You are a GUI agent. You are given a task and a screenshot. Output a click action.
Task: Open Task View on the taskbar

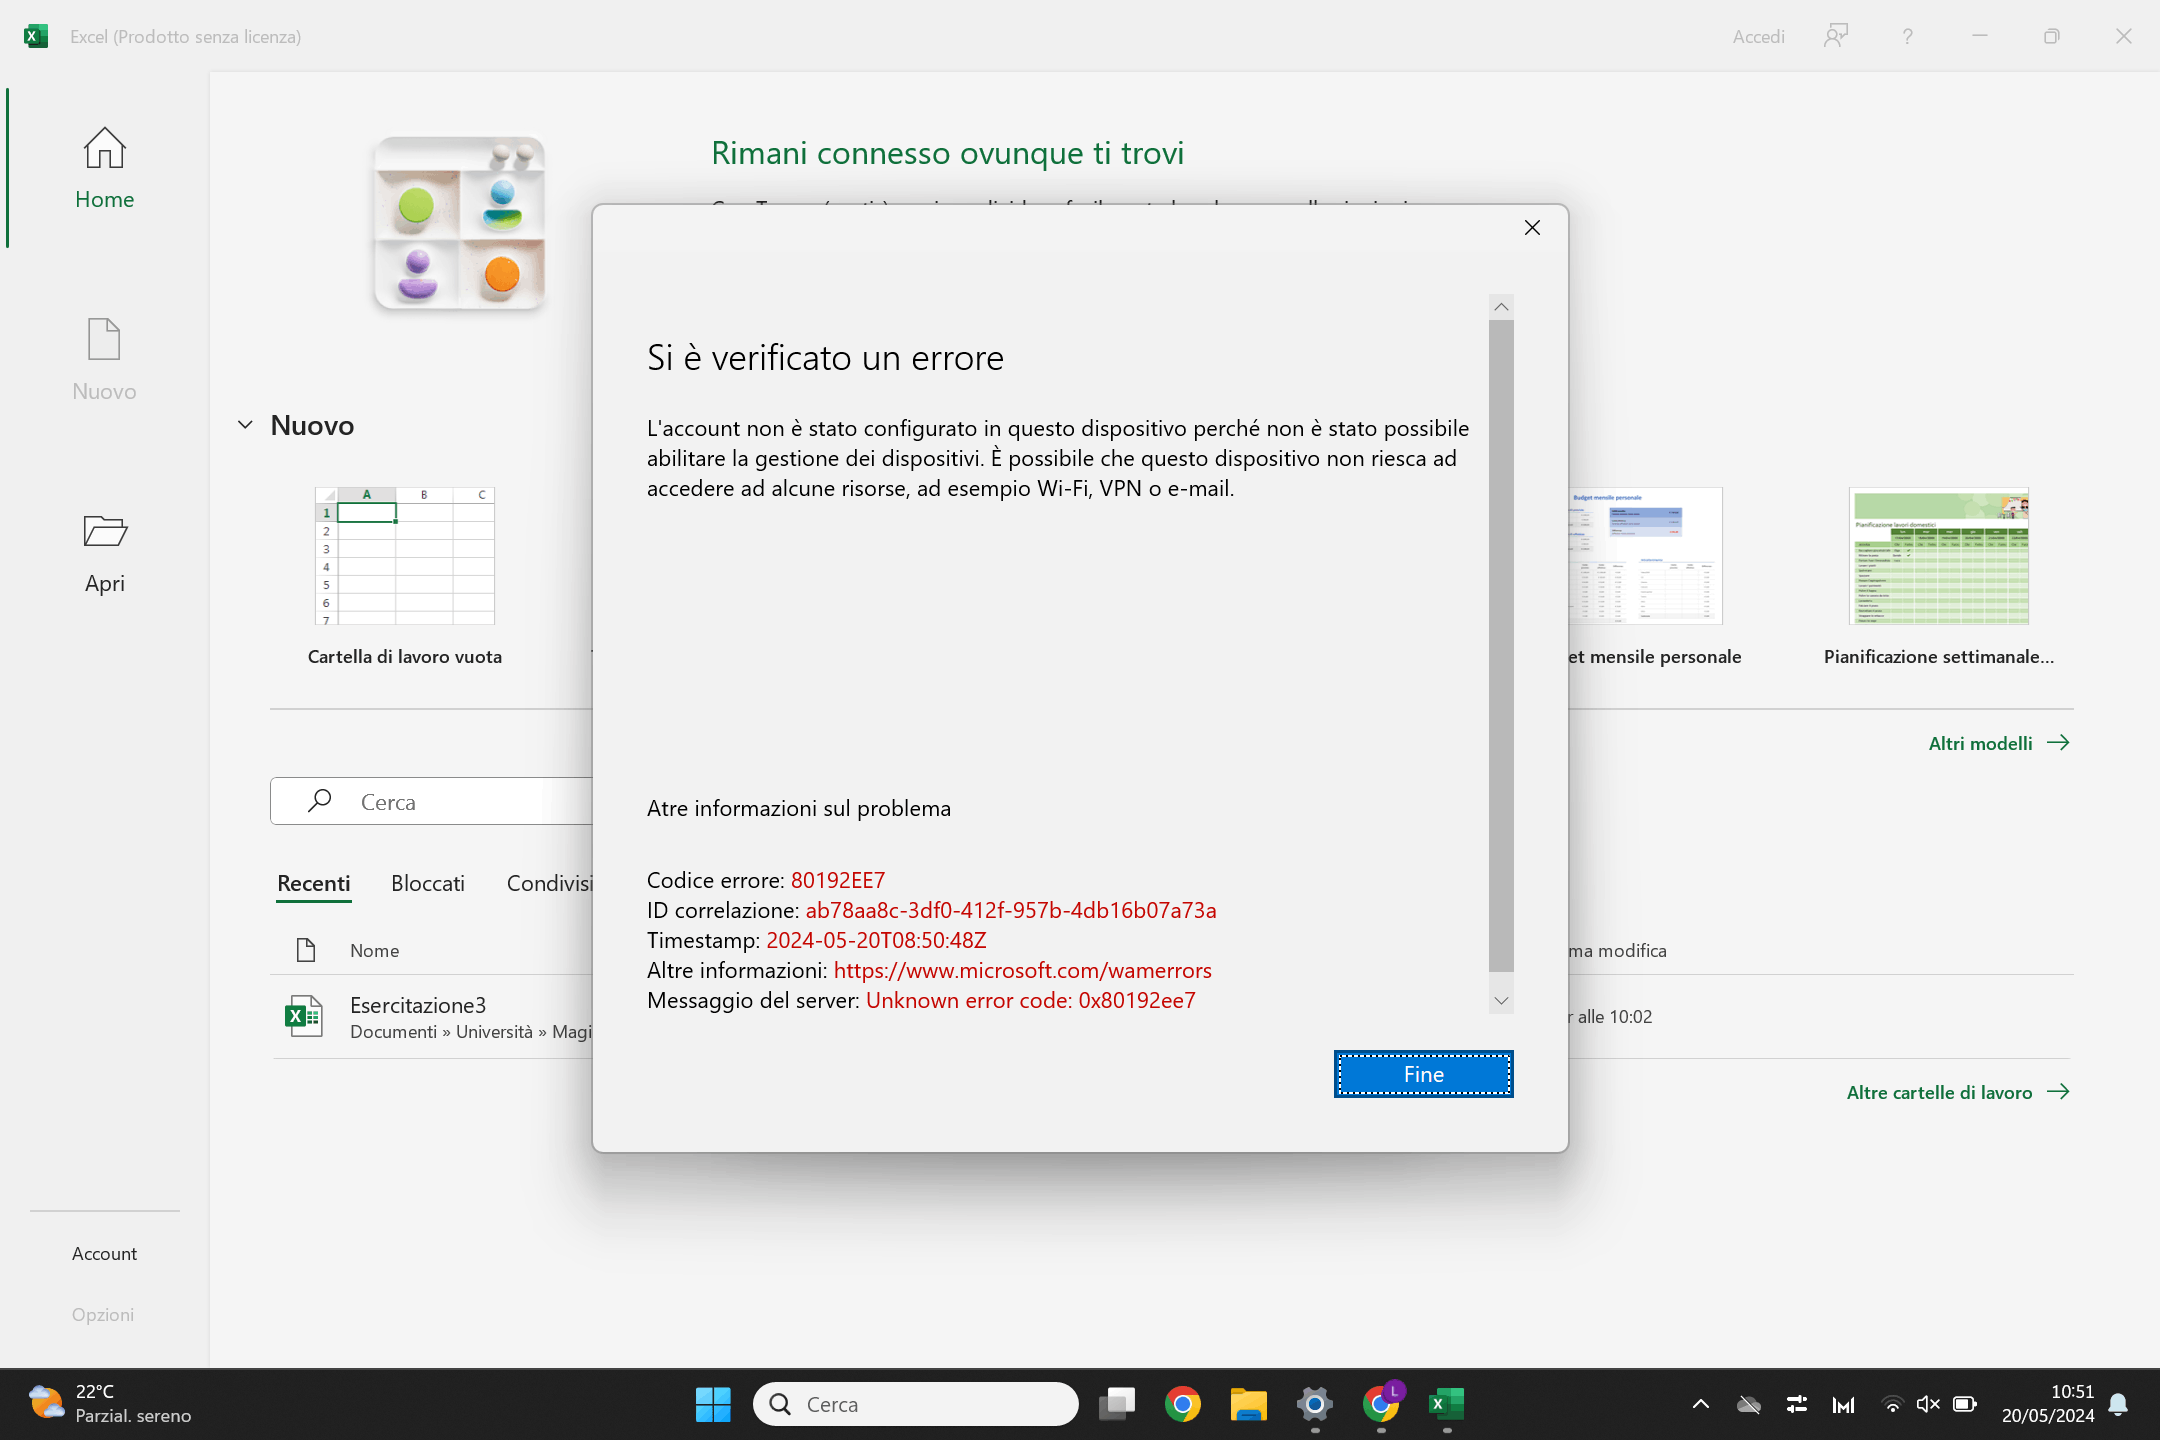coord(1117,1404)
